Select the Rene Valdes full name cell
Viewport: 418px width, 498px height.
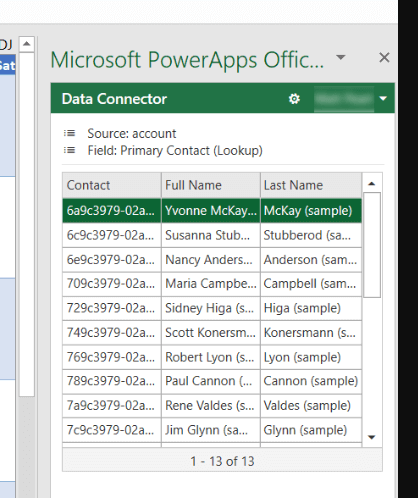click(x=211, y=406)
